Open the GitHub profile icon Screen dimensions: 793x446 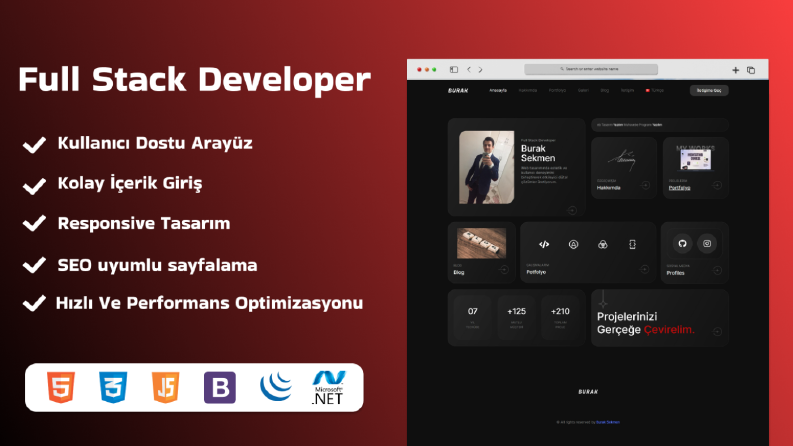click(682, 244)
